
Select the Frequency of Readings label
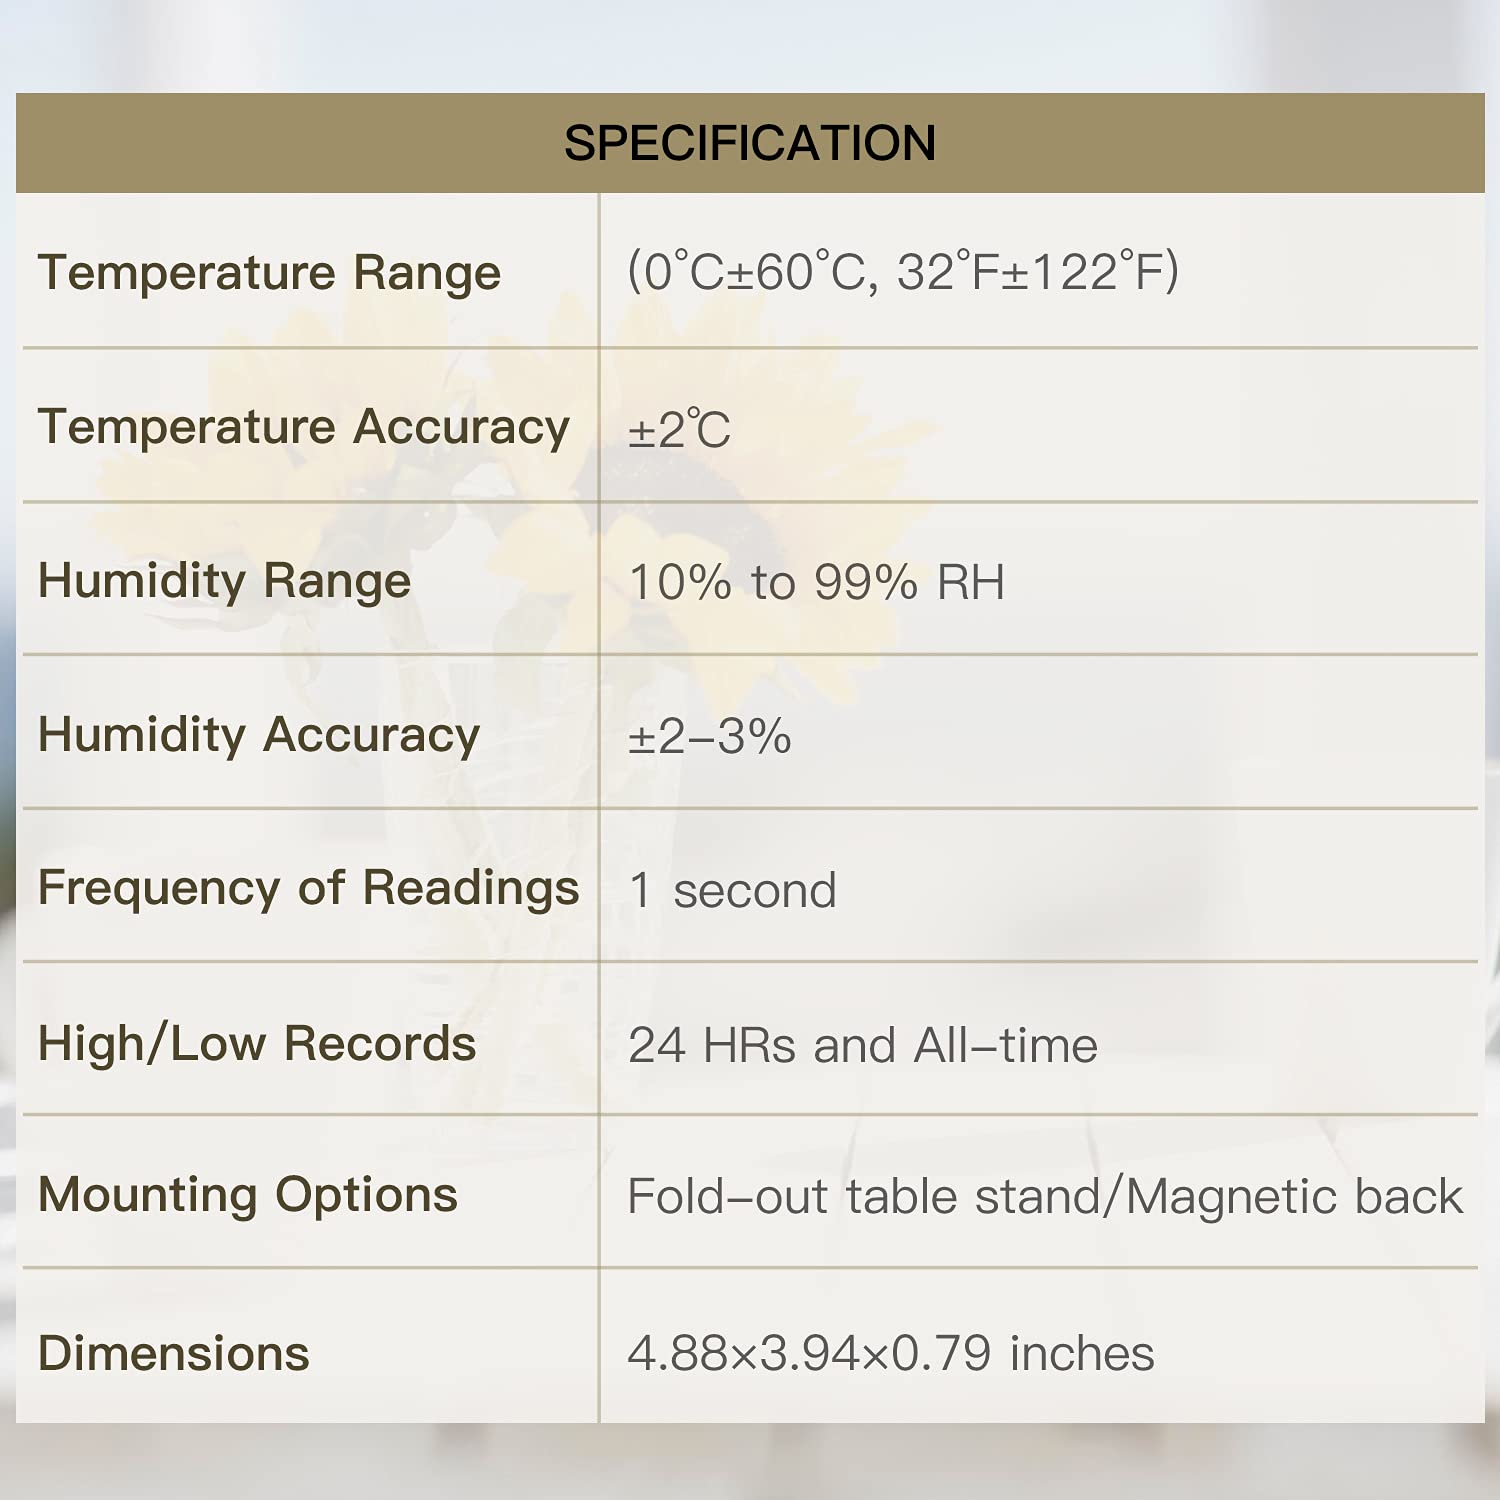point(308,888)
